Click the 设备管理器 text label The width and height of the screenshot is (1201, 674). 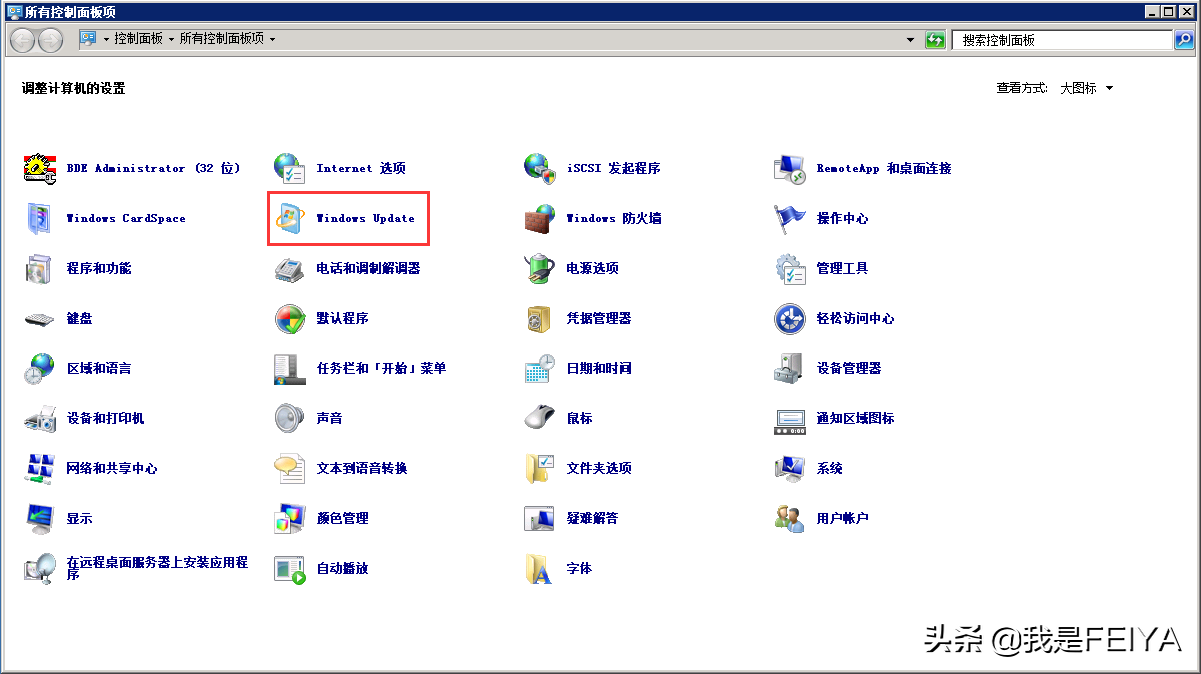pyautogui.click(x=849, y=368)
